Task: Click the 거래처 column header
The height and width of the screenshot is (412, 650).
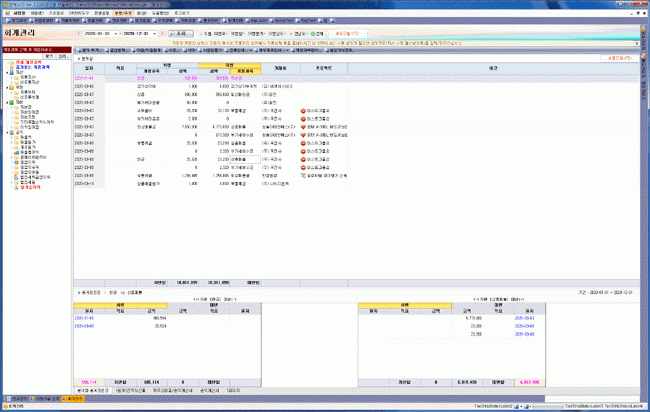Action: pos(281,68)
